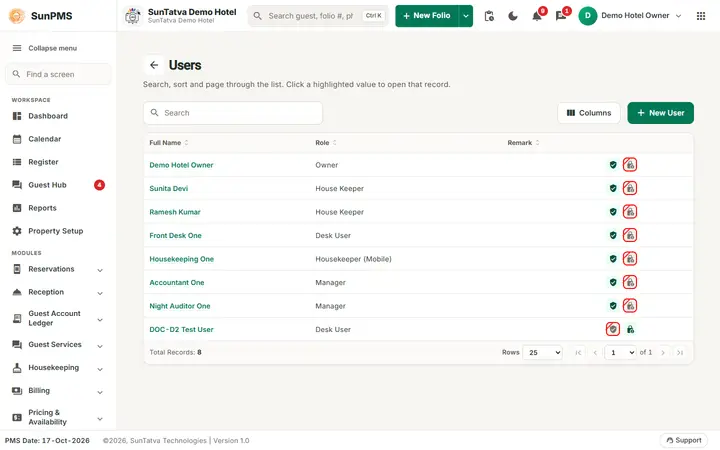The height and width of the screenshot is (450, 720).
Task: Toggle active shield for DOC-D2 Test User
Action: point(613,329)
